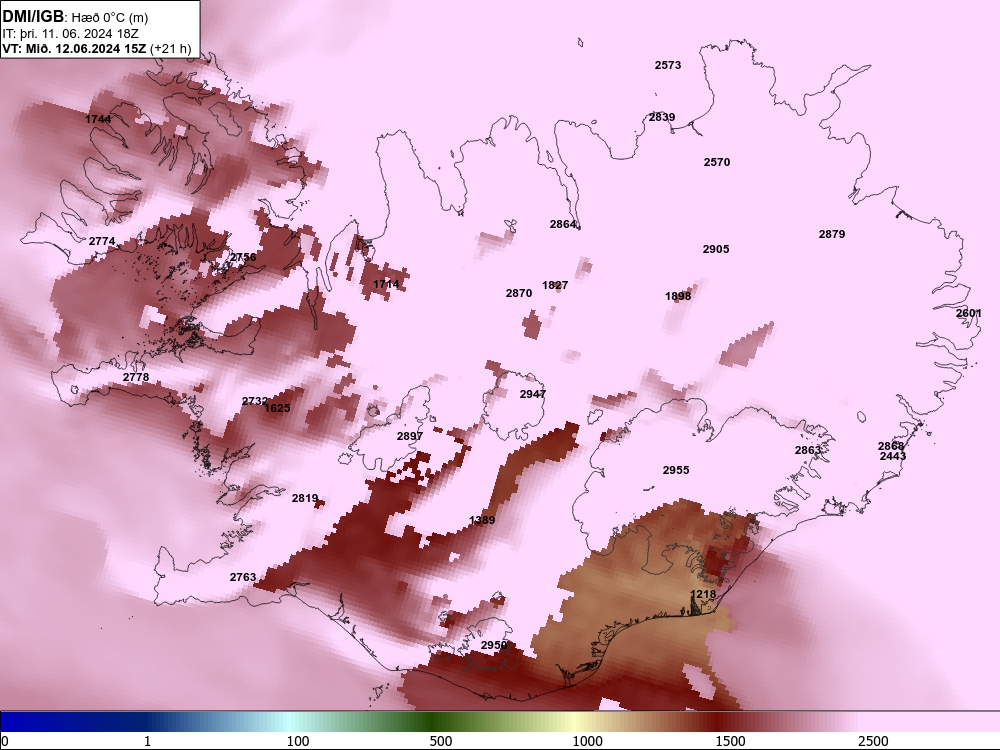This screenshot has width=1000, height=750.
Task: Click the map value 1744 in the Westfjords
Action: (98, 119)
